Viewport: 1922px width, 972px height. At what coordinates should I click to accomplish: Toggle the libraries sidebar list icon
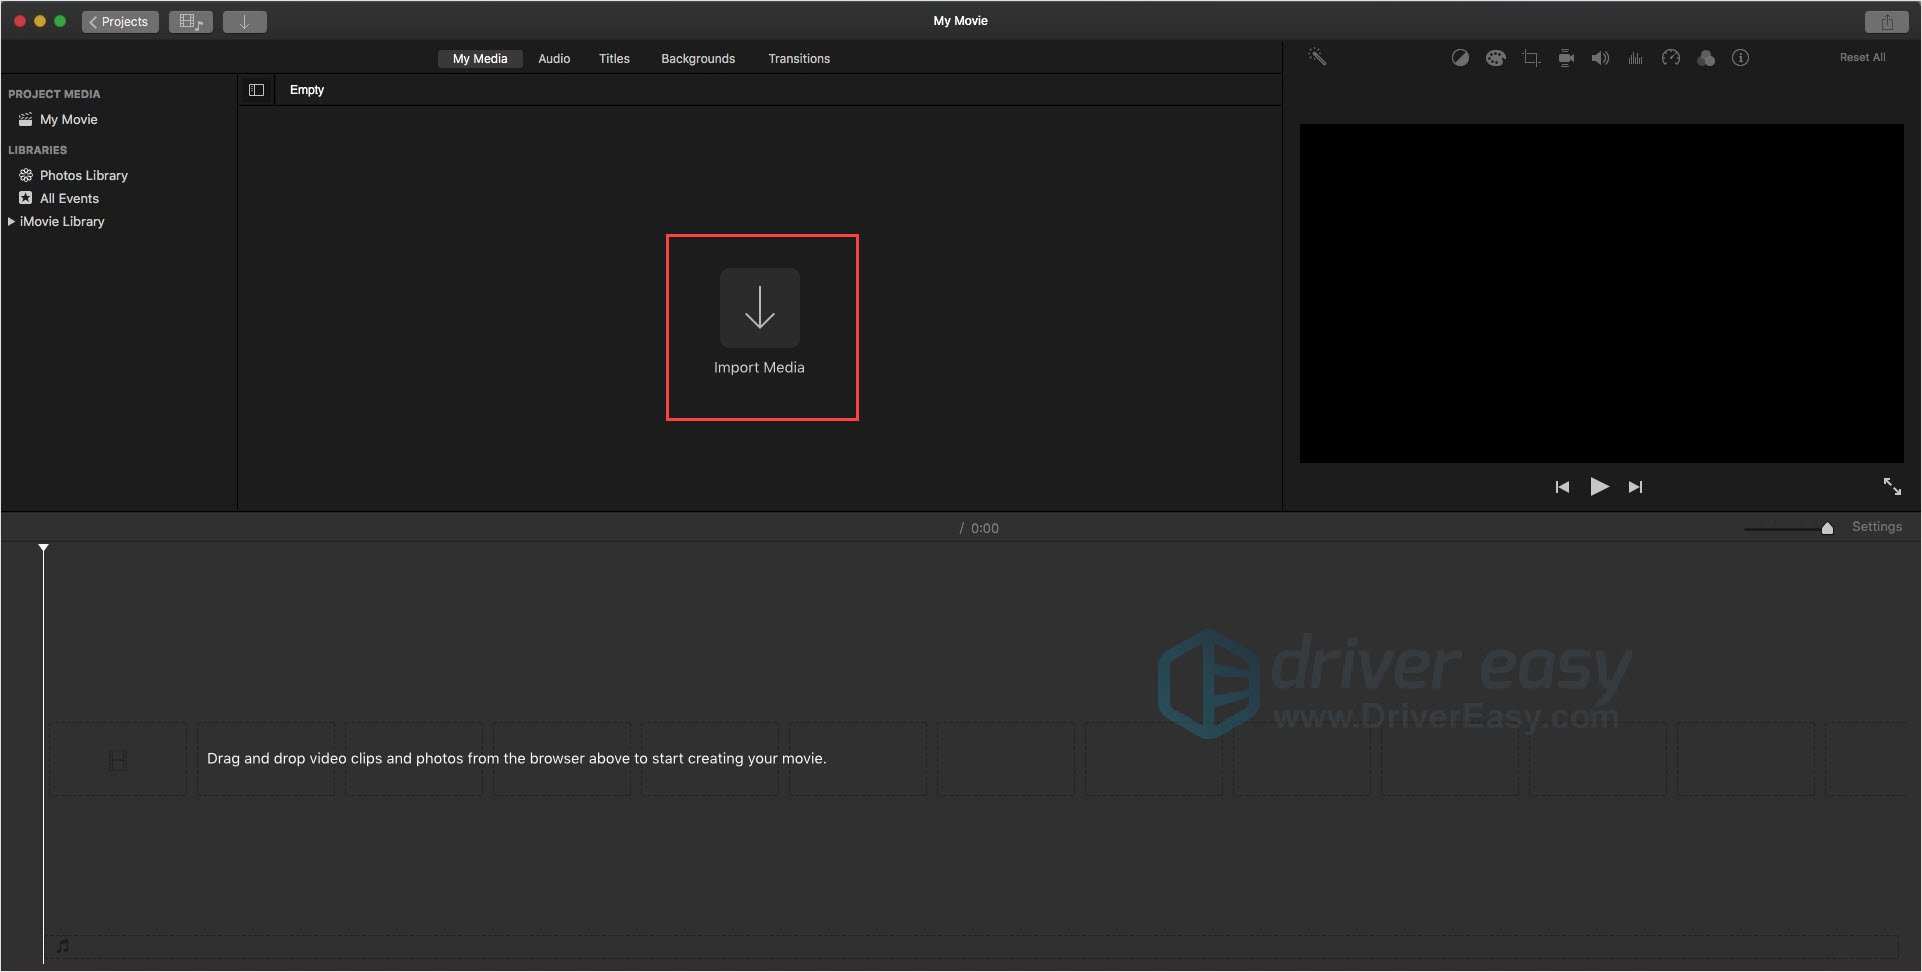pyautogui.click(x=256, y=90)
